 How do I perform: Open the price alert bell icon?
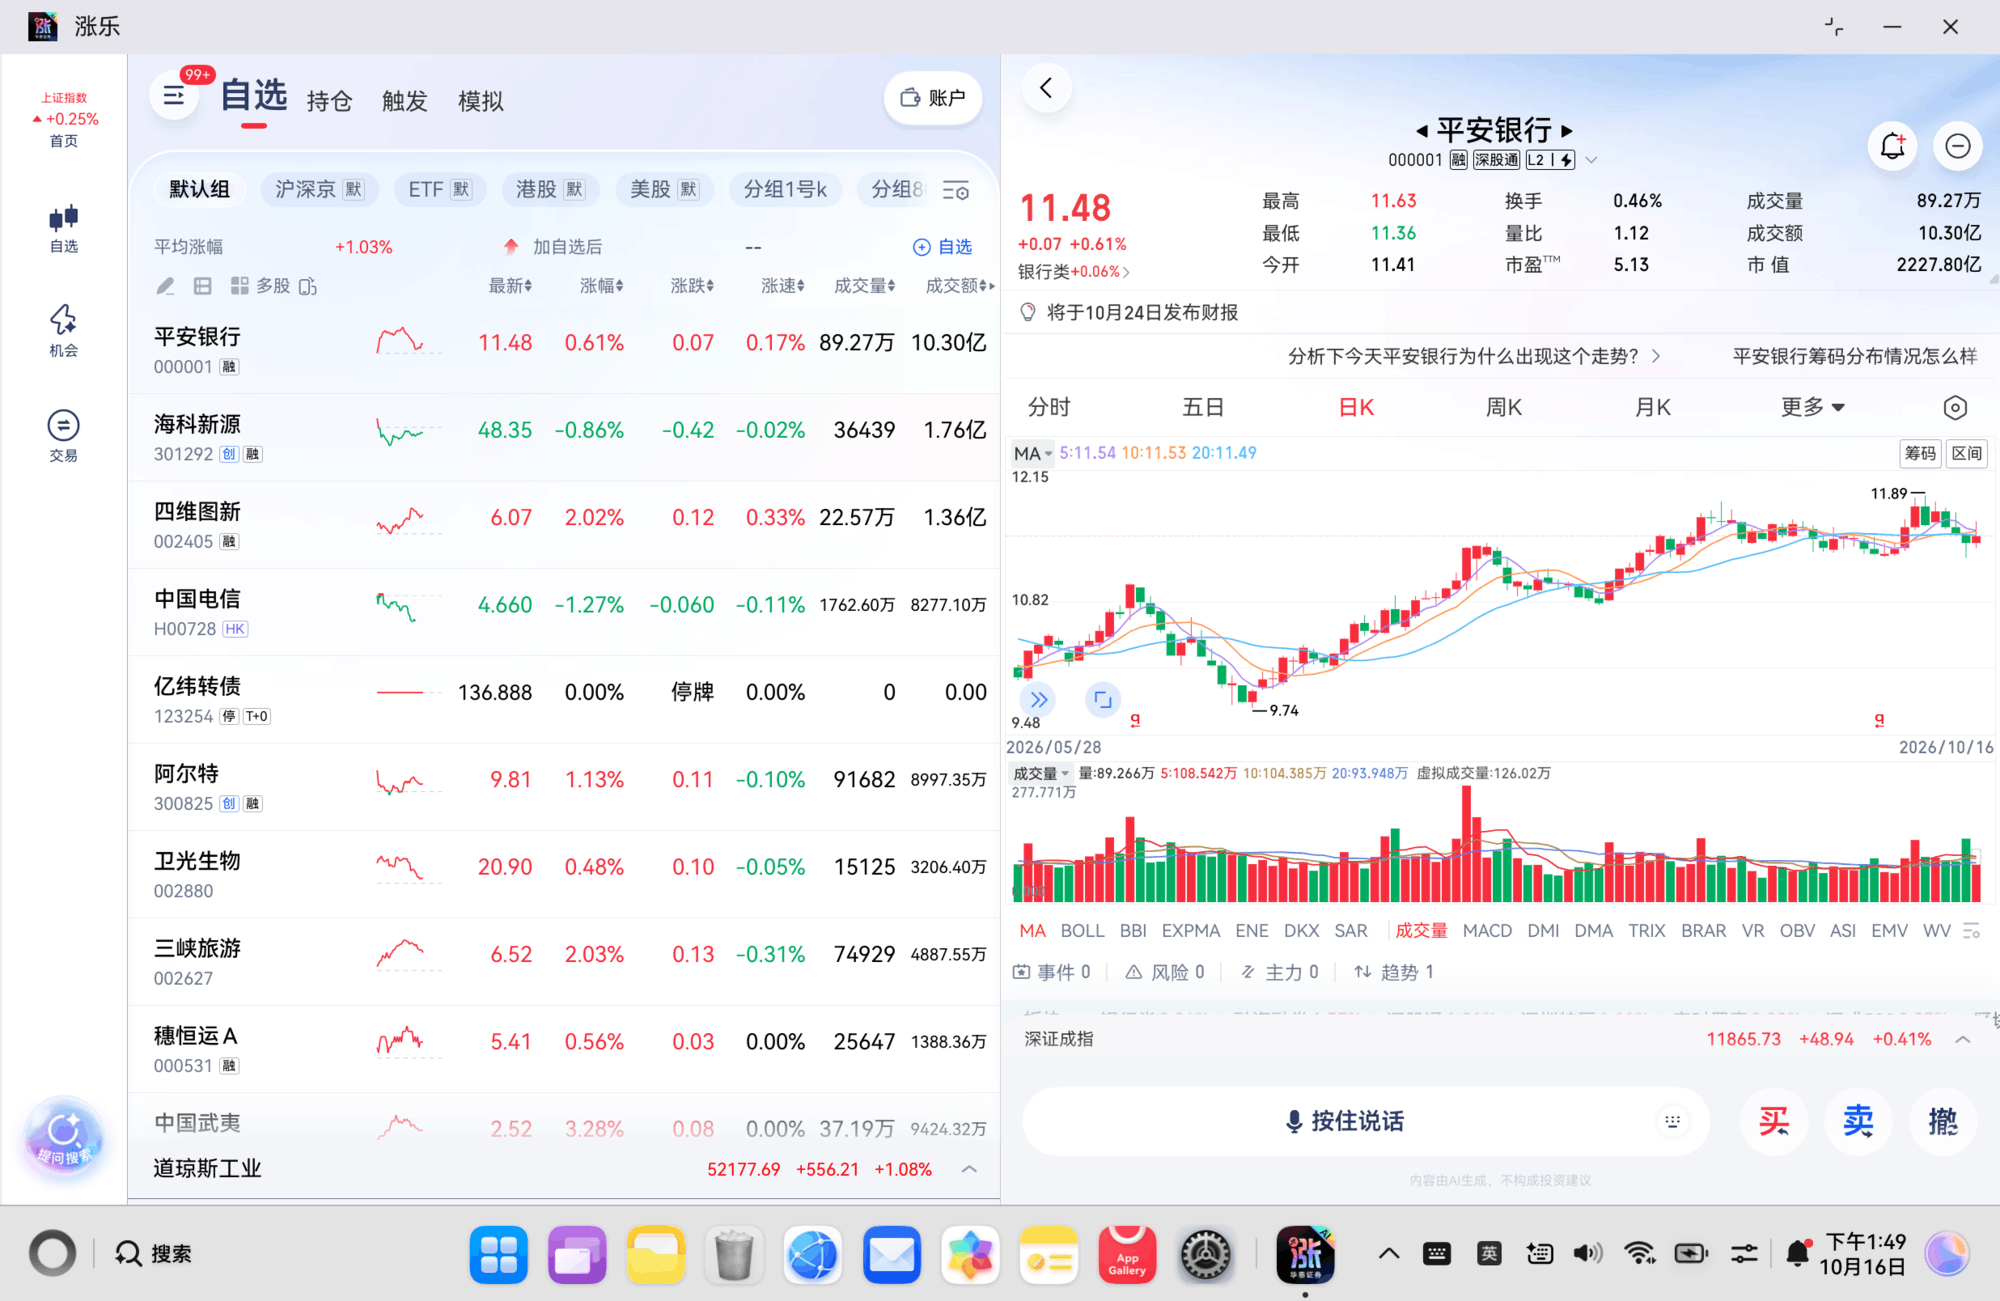[1892, 146]
